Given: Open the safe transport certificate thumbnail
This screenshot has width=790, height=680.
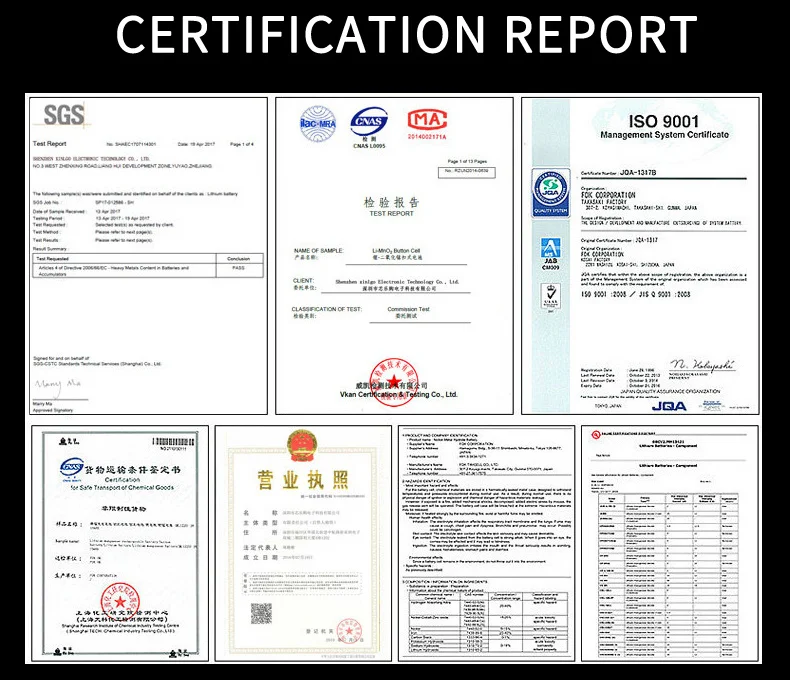Looking at the screenshot, I should (x=120, y=543).
